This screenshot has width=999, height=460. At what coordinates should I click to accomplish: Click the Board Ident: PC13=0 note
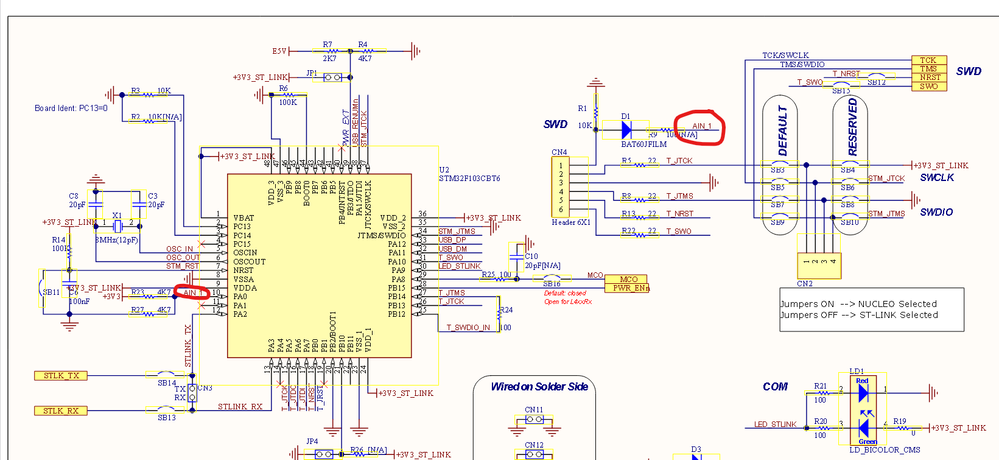(71, 108)
